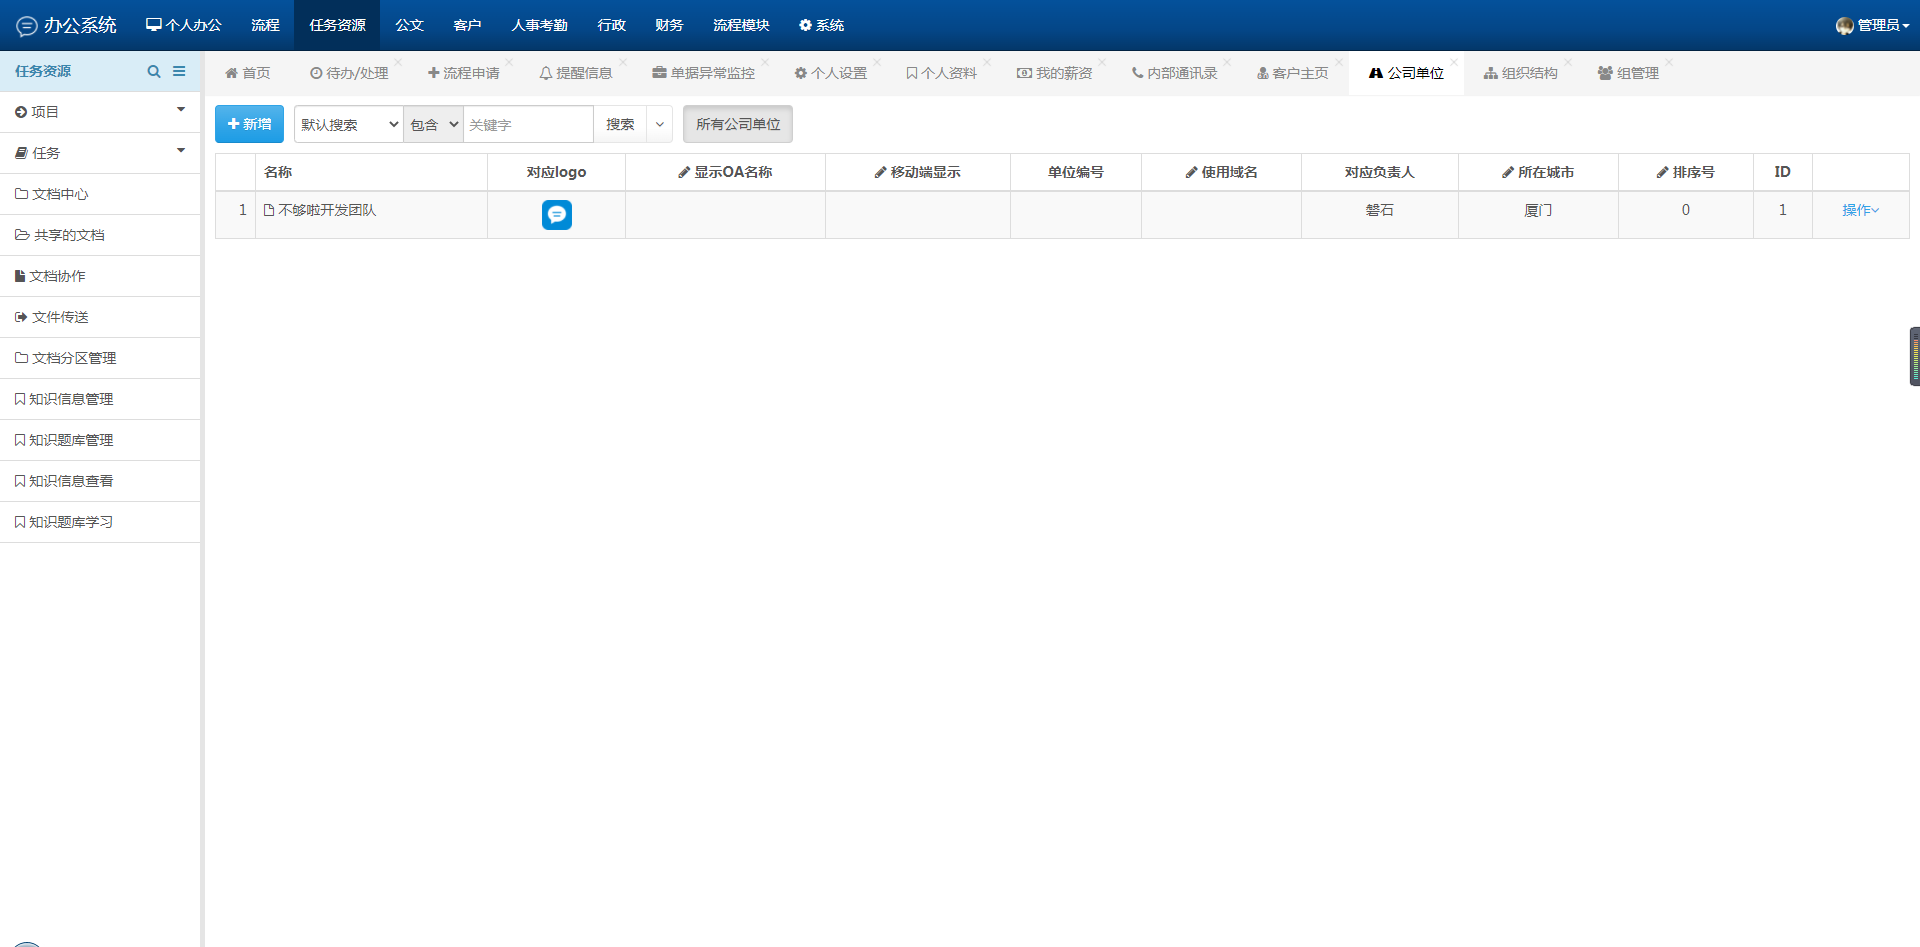Toggle the sidebar hamburger menu icon

pyautogui.click(x=179, y=72)
